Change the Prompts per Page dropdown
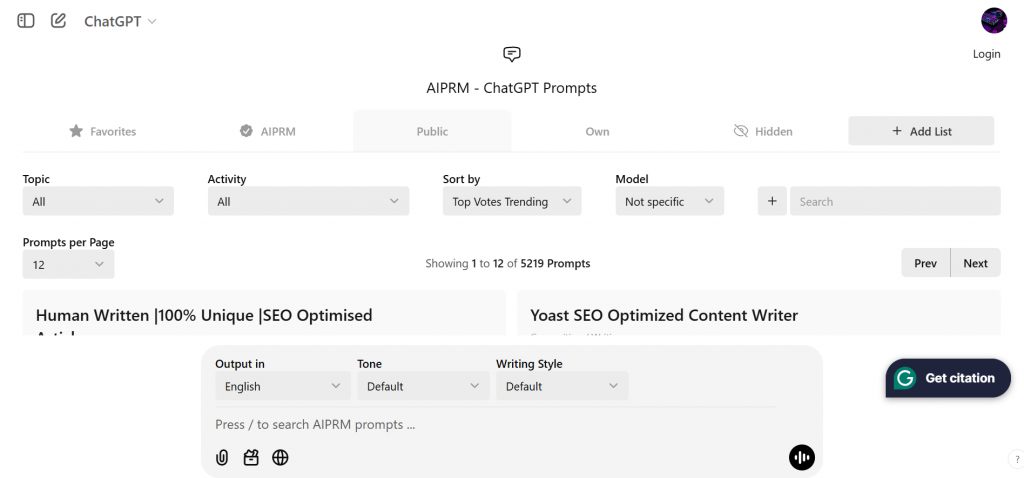The width and height of the screenshot is (1024, 478). [69, 264]
